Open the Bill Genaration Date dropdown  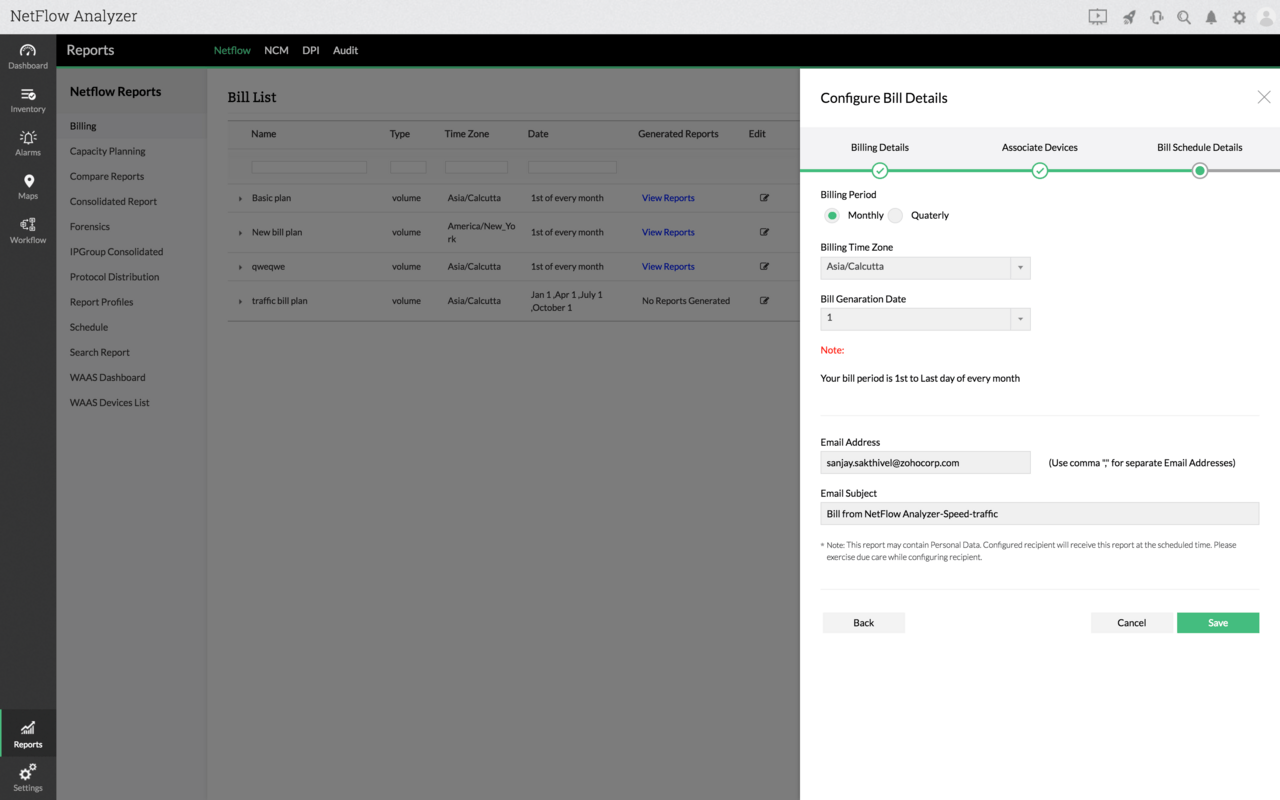click(925, 318)
